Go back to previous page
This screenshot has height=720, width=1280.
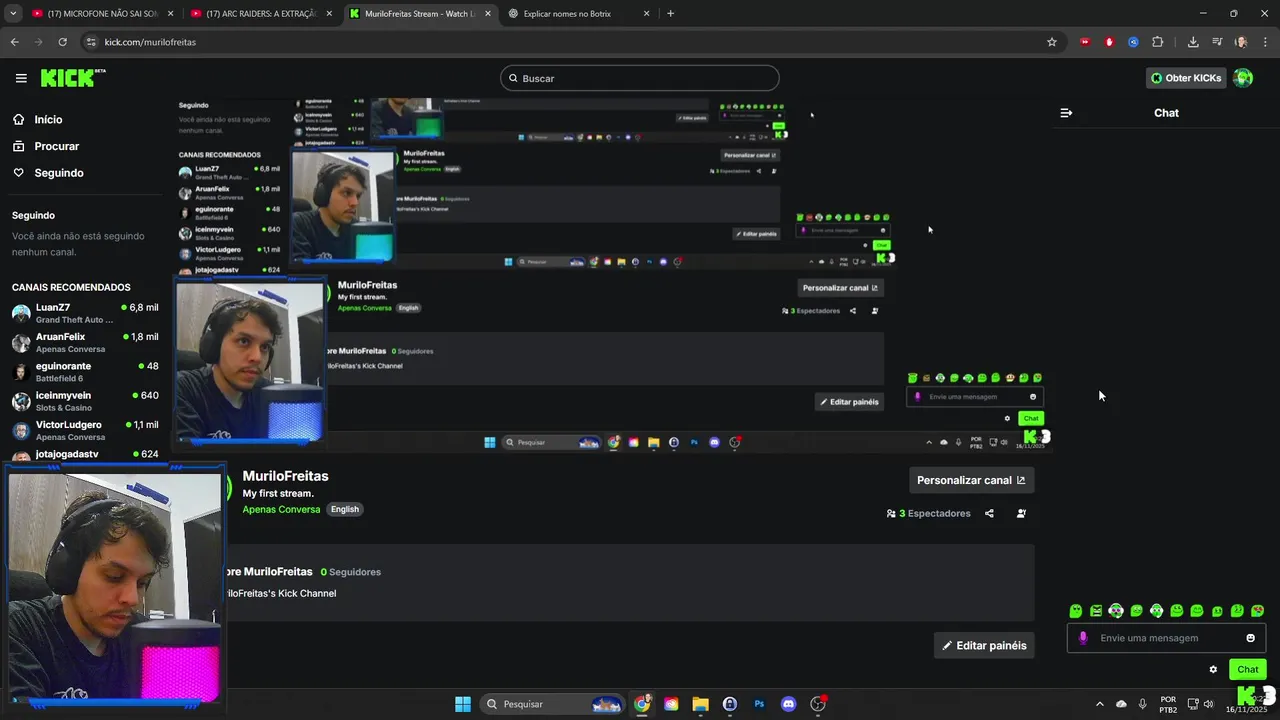tap(14, 42)
